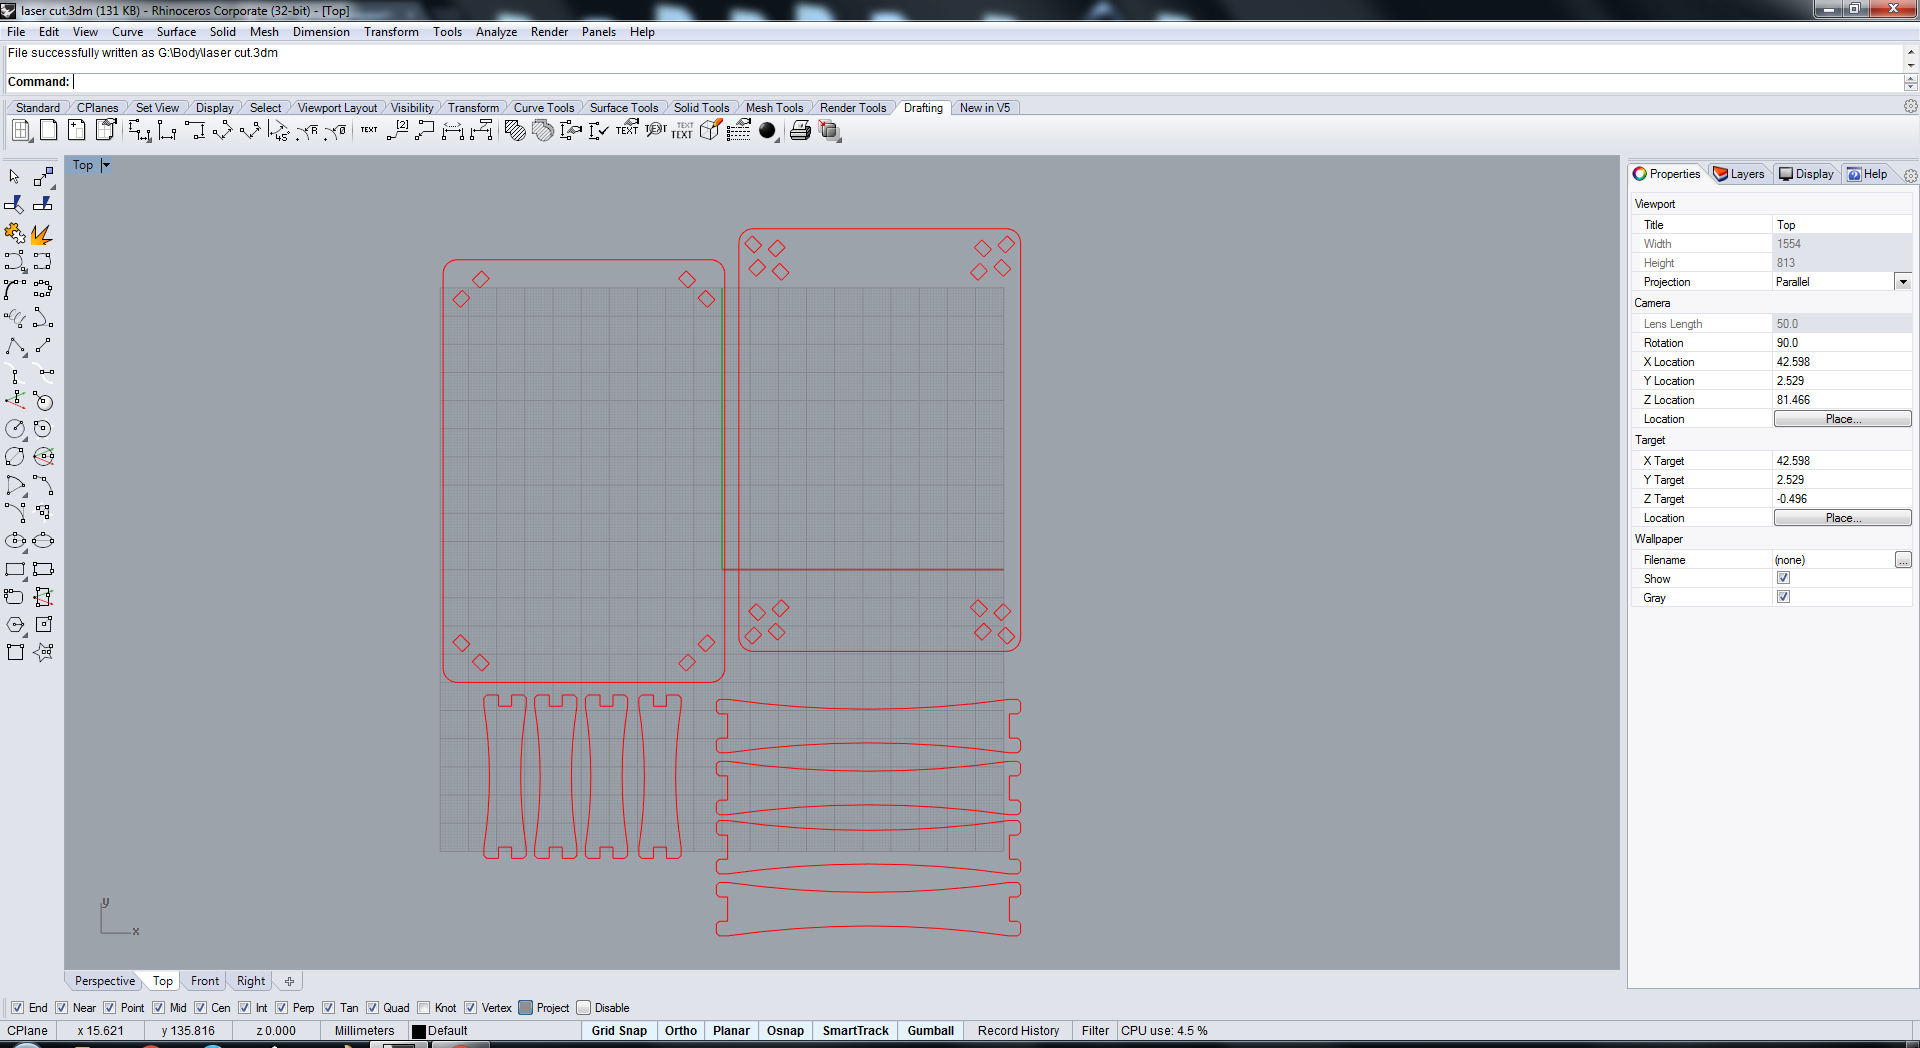
Task: Click the polyline tool icon
Action: pyautogui.click(x=15, y=346)
